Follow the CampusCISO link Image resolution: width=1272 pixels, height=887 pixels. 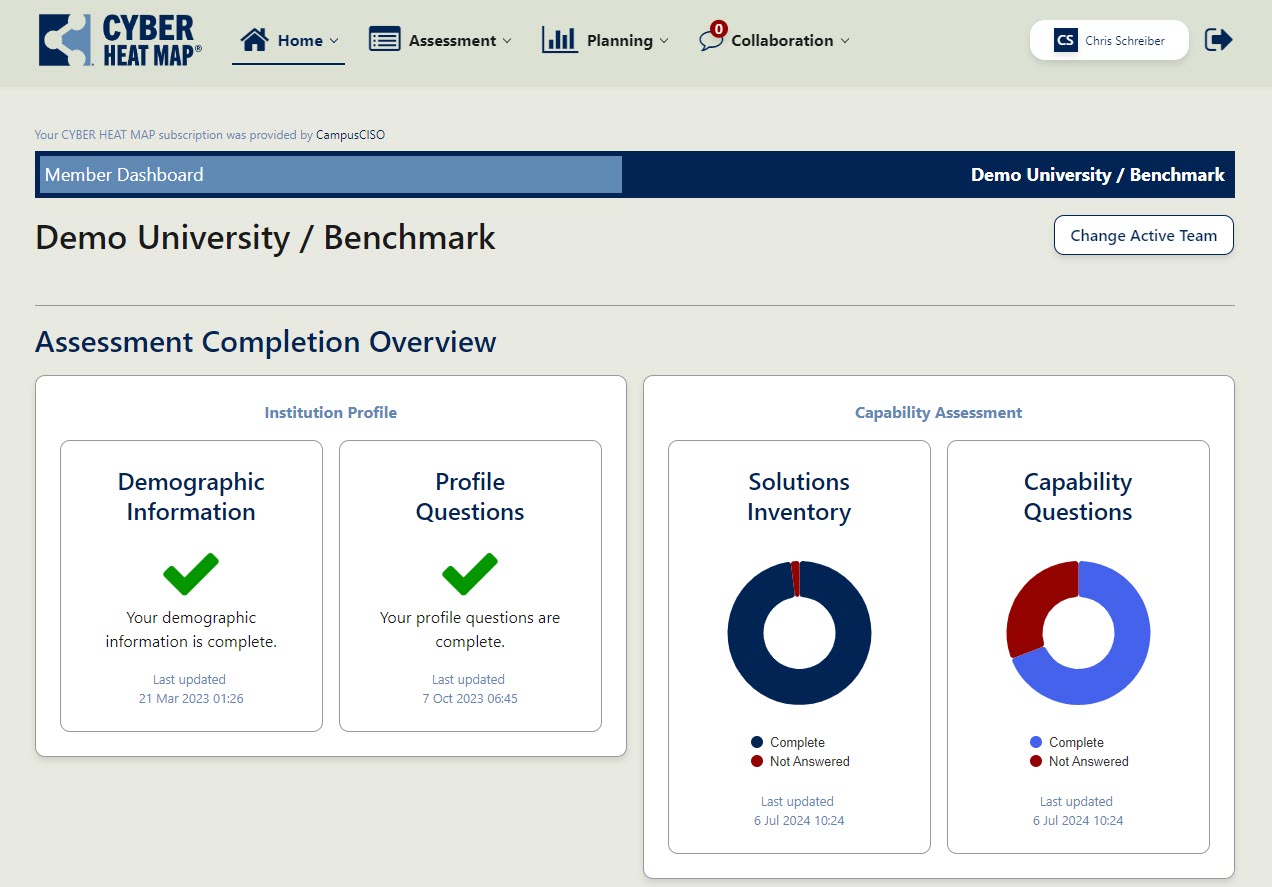pos(350,134)
